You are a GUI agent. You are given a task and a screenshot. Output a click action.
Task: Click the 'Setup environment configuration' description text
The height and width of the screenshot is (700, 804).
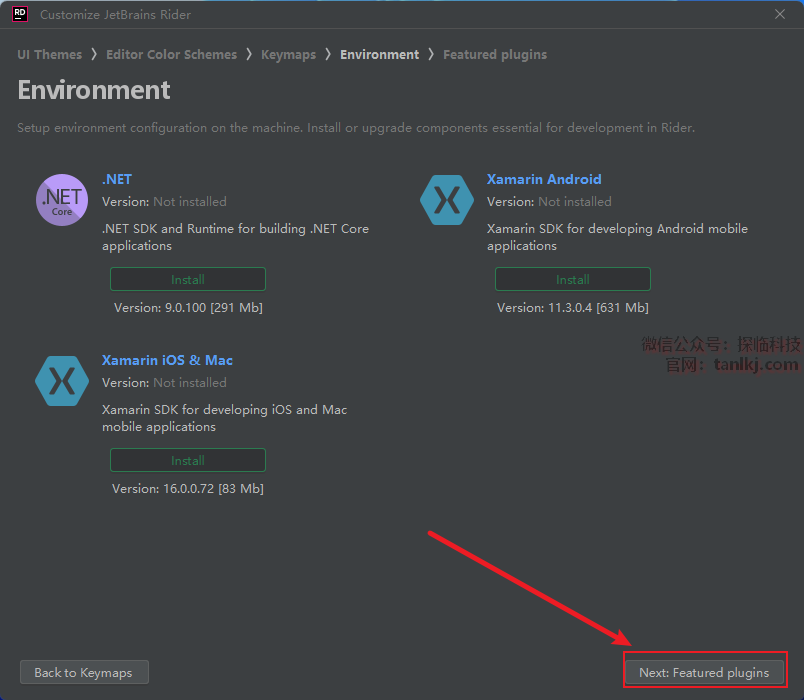pyautogui.click(x=356, y=128)
